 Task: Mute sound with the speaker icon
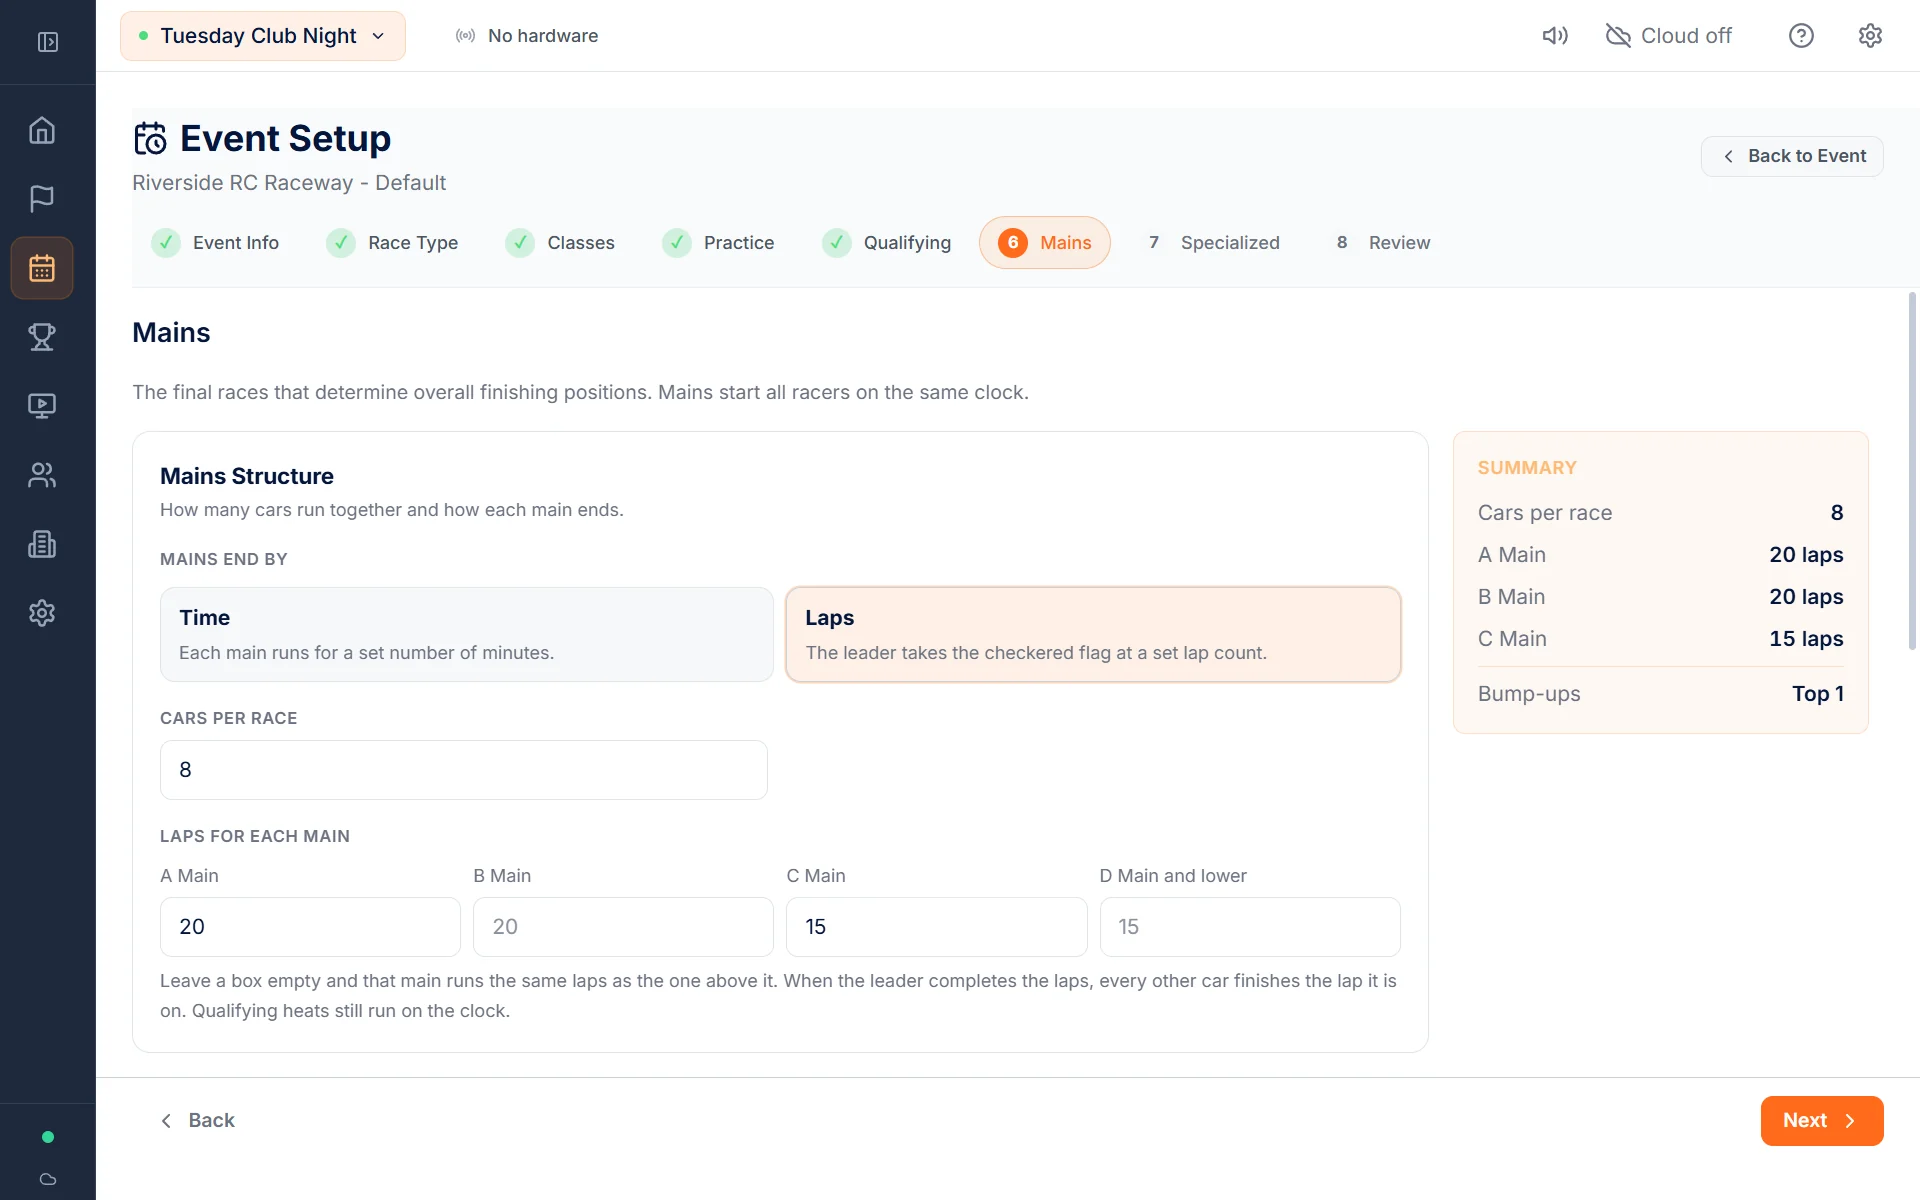[x=1555, y=36]
